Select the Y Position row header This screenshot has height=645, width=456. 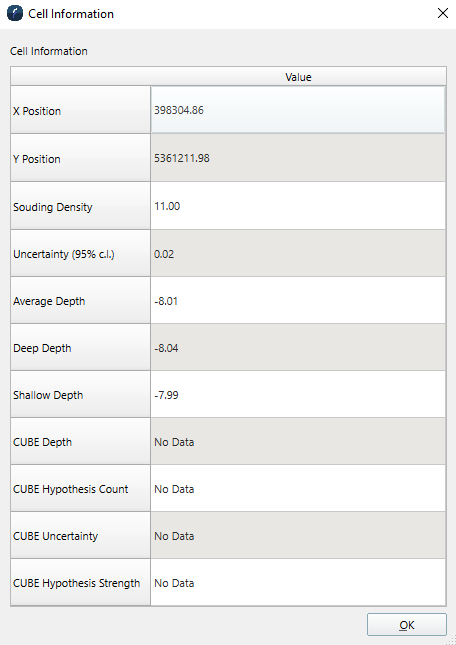(81, 158)
